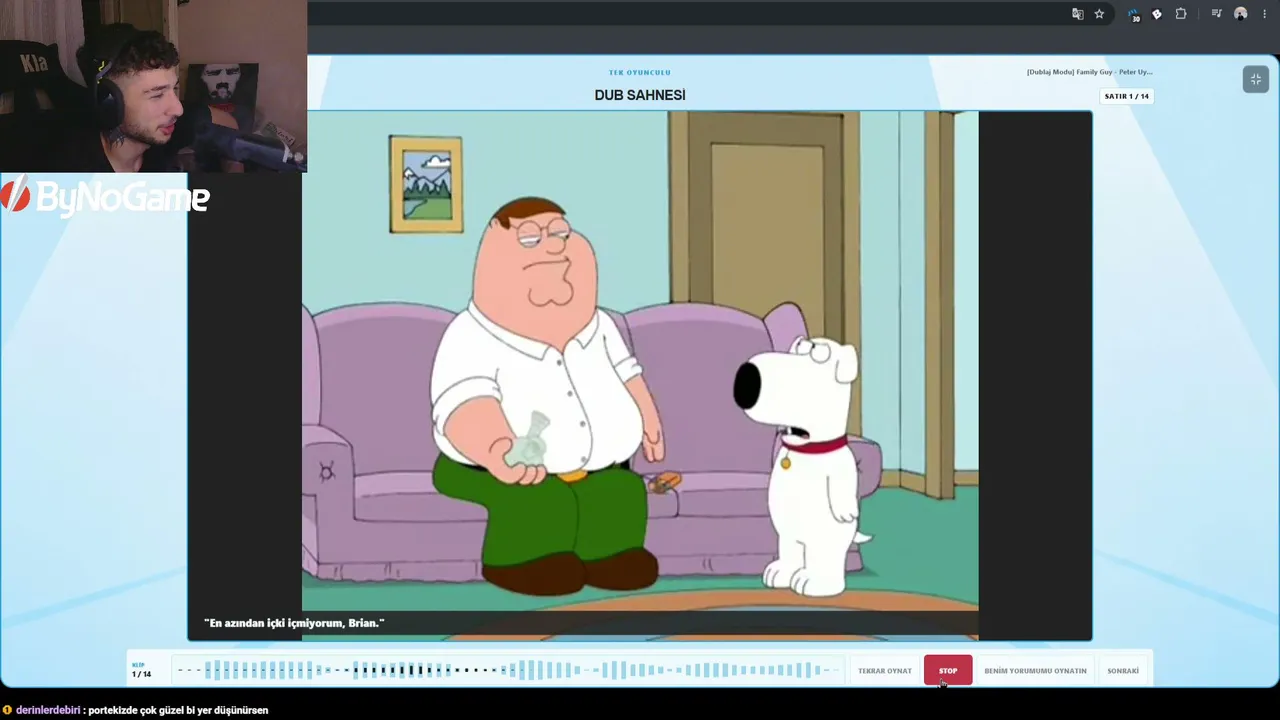The image size is (1280, 720).
Task: Click the "[Dublaj Modu] Family Guy - Peter Uy..." title
Action: [x=1089, y=72]
